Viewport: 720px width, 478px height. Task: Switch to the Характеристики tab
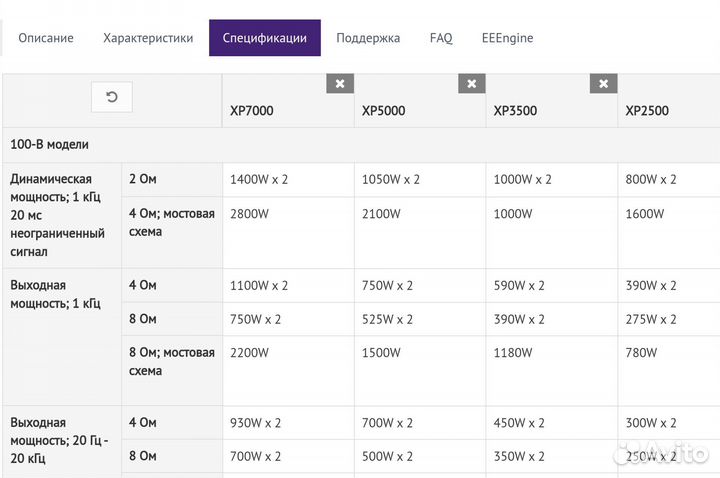click(x=148, y=38)
